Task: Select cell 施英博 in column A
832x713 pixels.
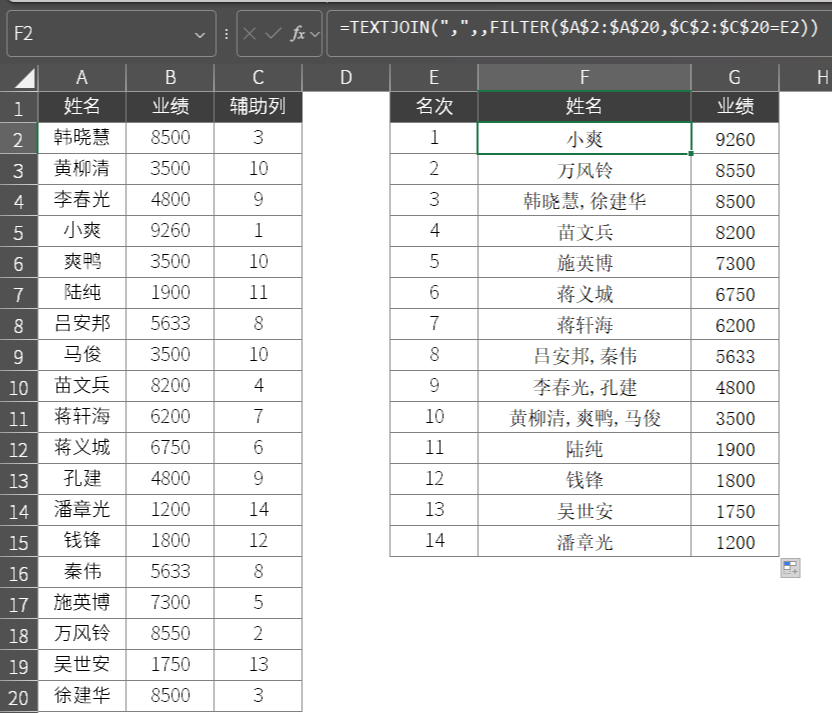Action: [x=82, y=603]
